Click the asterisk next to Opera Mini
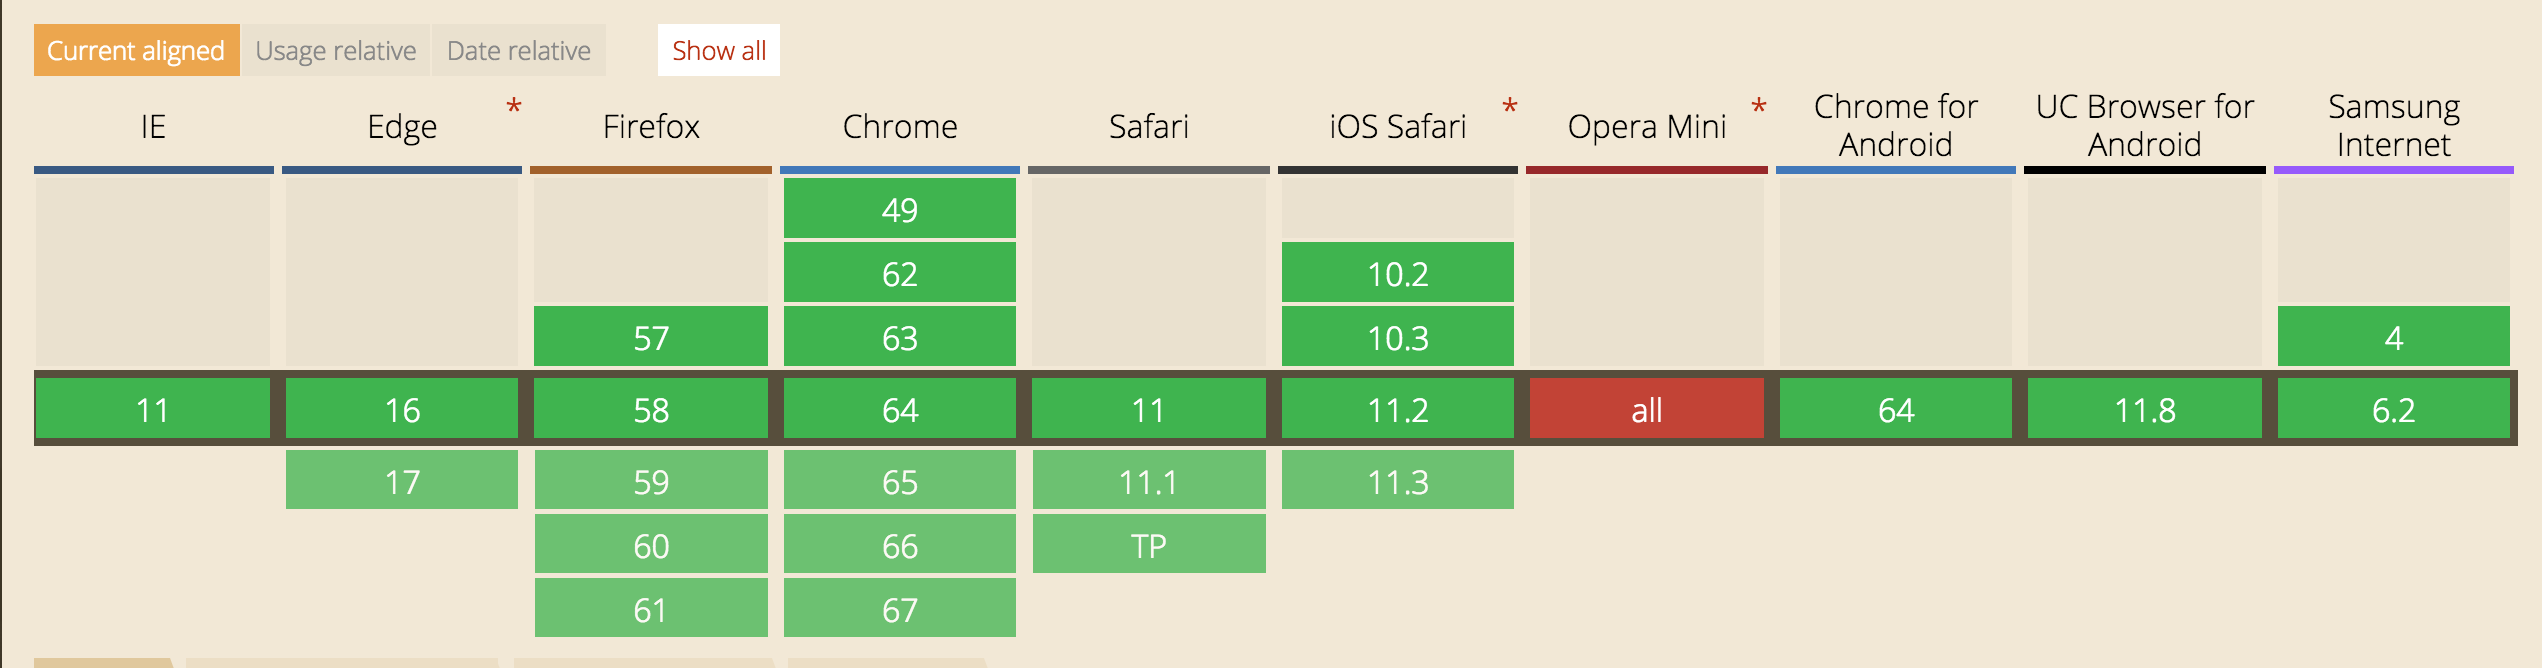The image size is (2542, 668). coord(1758,106)
